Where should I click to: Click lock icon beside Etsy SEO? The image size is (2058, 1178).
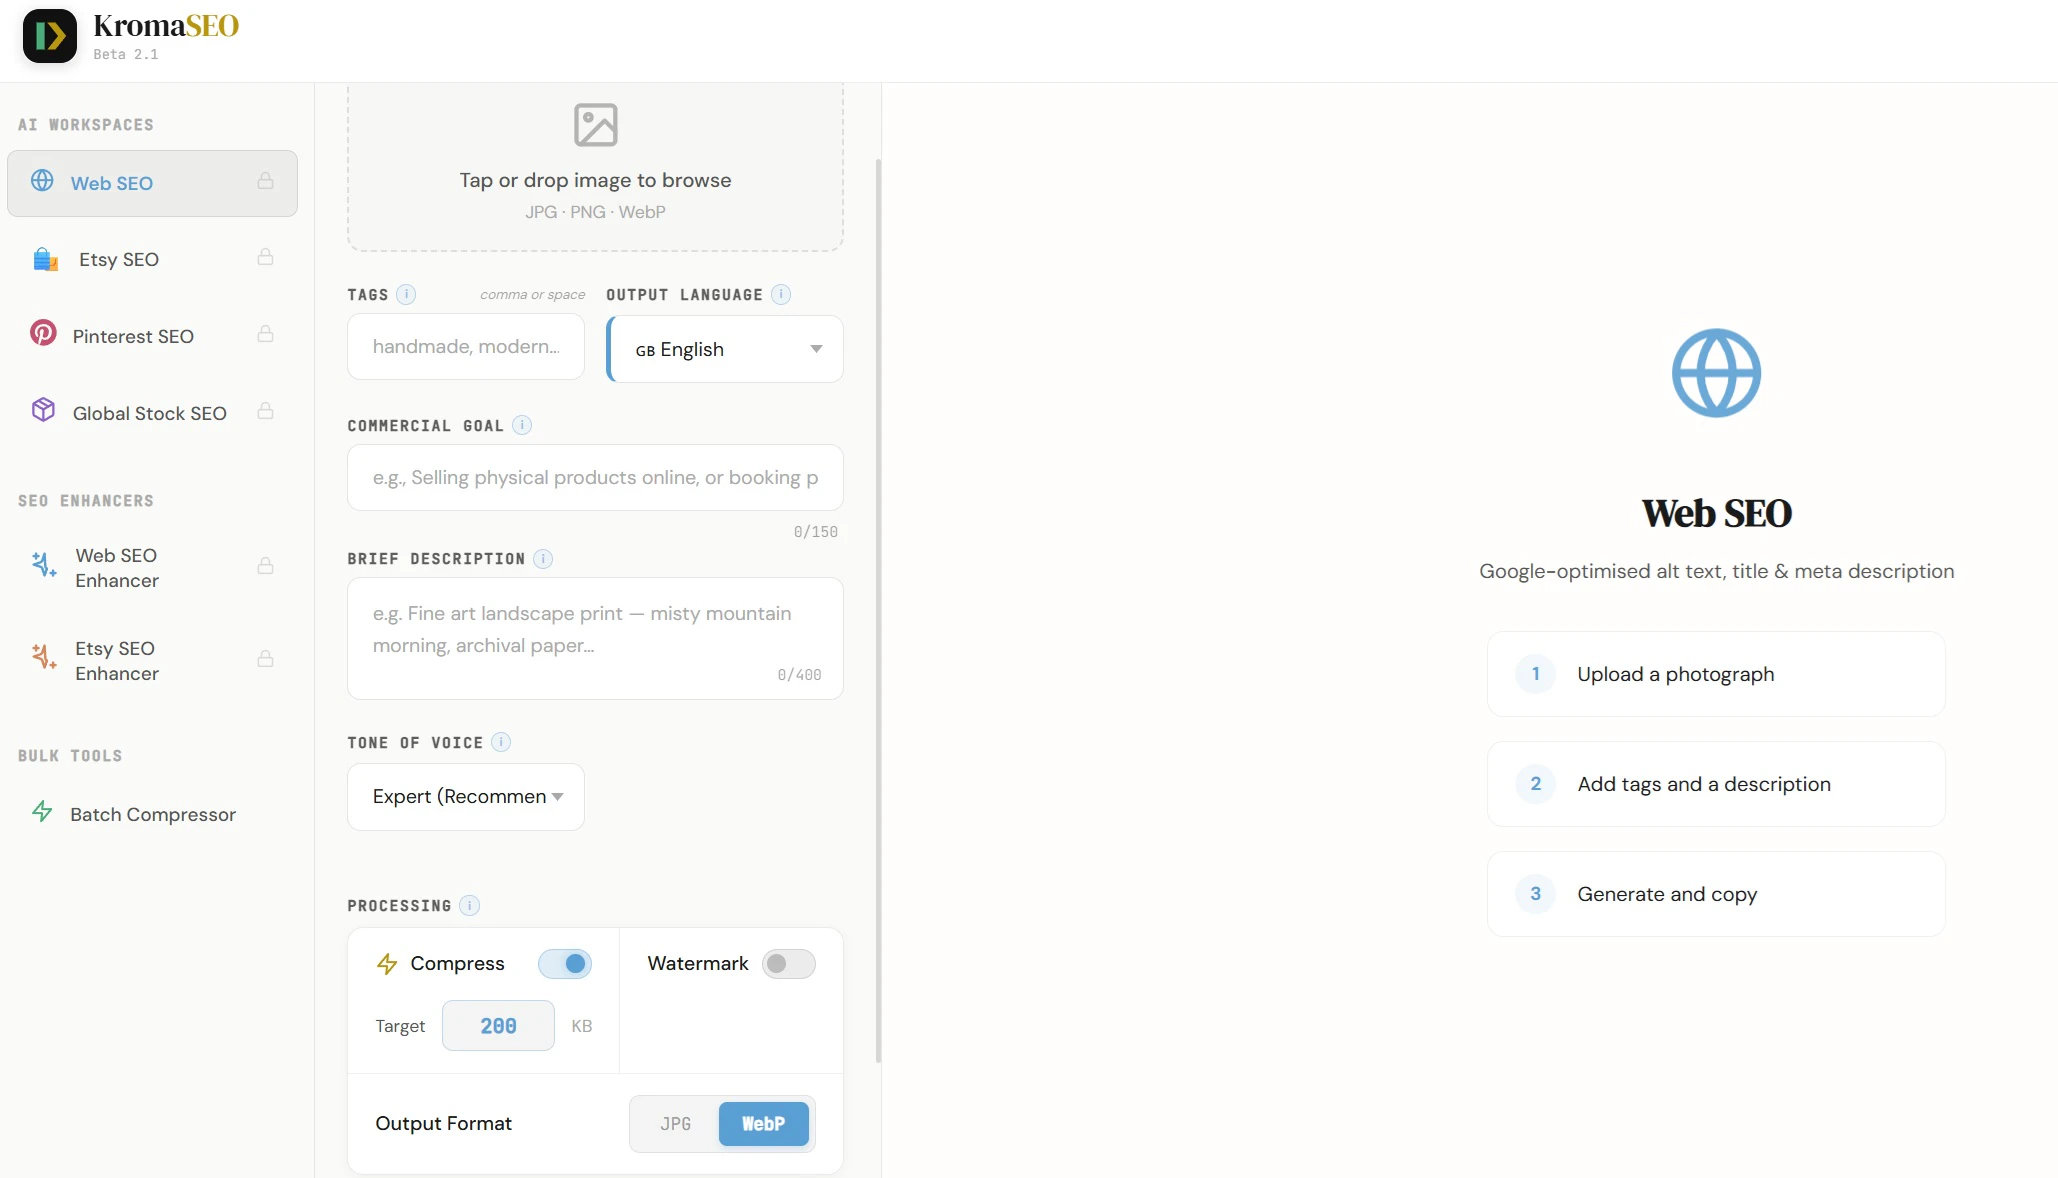click(265, 258)
